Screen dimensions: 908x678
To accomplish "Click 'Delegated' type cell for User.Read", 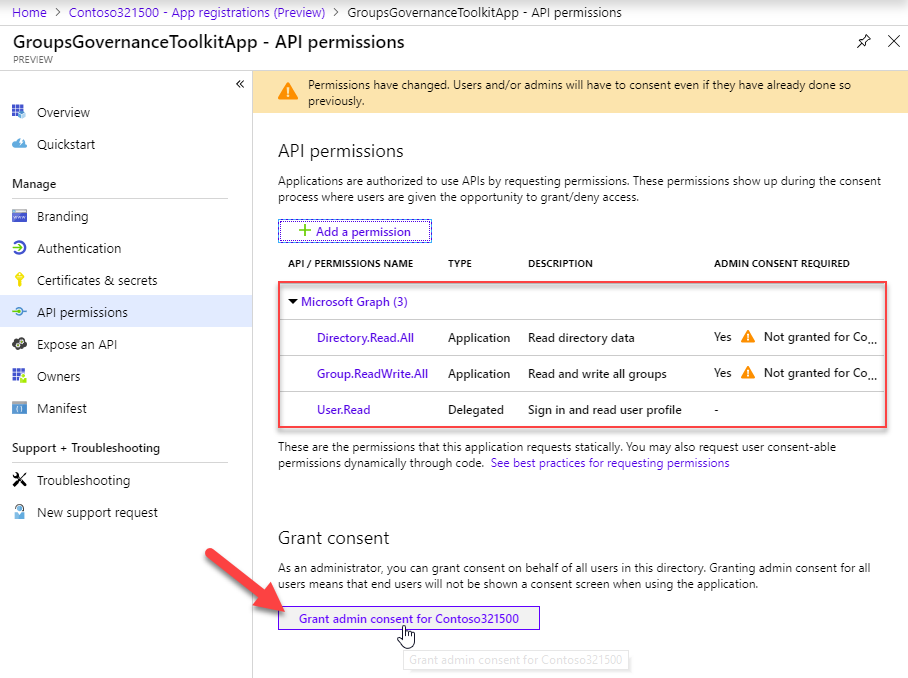I will tap(475, 409).
